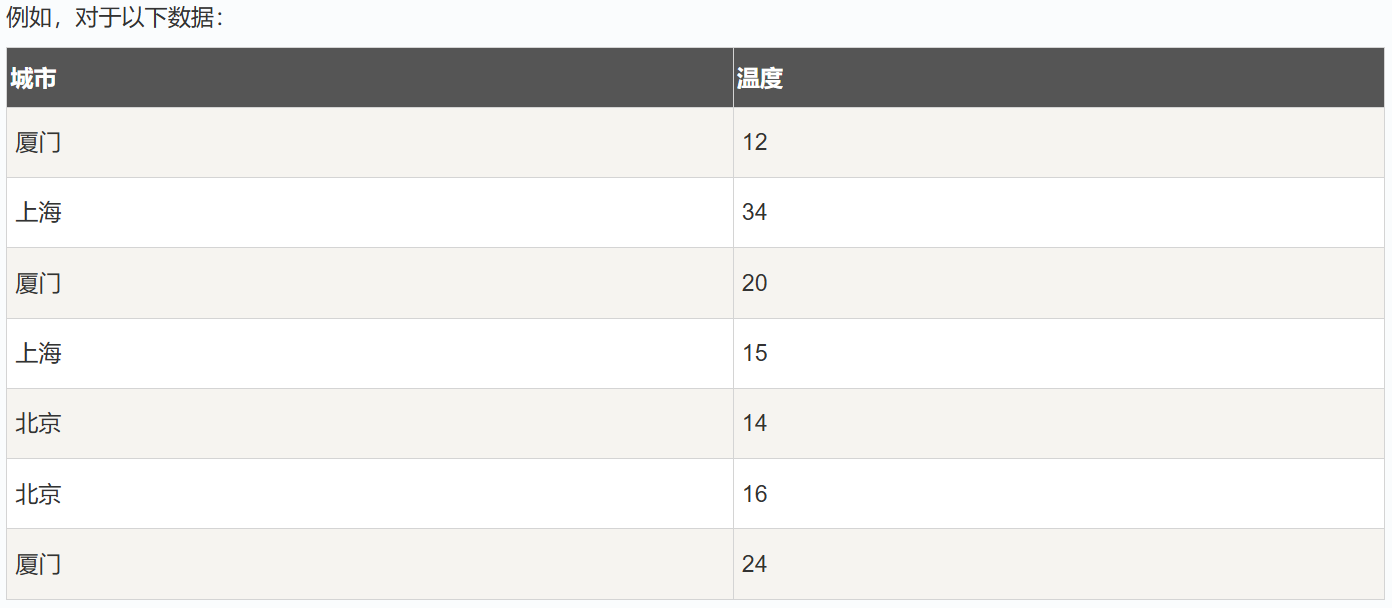Screen dimensions: 1392x608
Task: Click the word 例如 above the table
Action: (x=29, y=17)
